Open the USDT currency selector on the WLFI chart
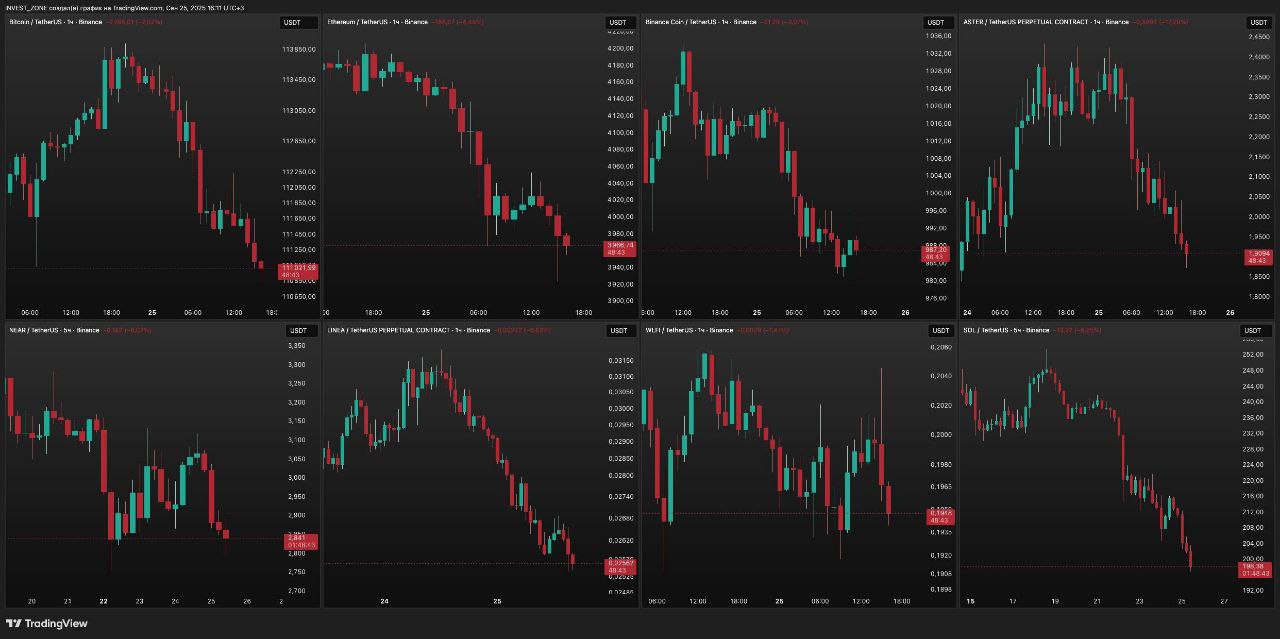1280x639 pixels. pos(940,330)
